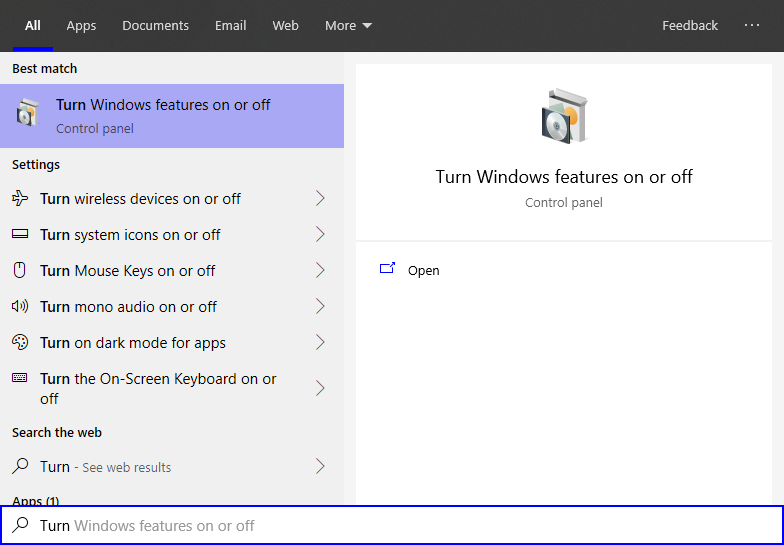Expand arrow for On-Screen Keyboard result

[320, 388]
